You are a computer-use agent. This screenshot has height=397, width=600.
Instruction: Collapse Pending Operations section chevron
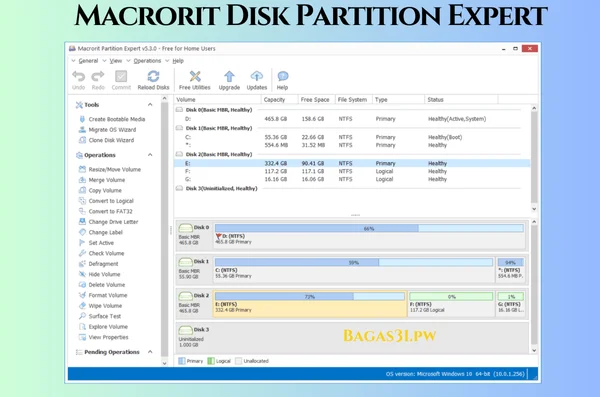pyautogui.click(x=150, y=351)
